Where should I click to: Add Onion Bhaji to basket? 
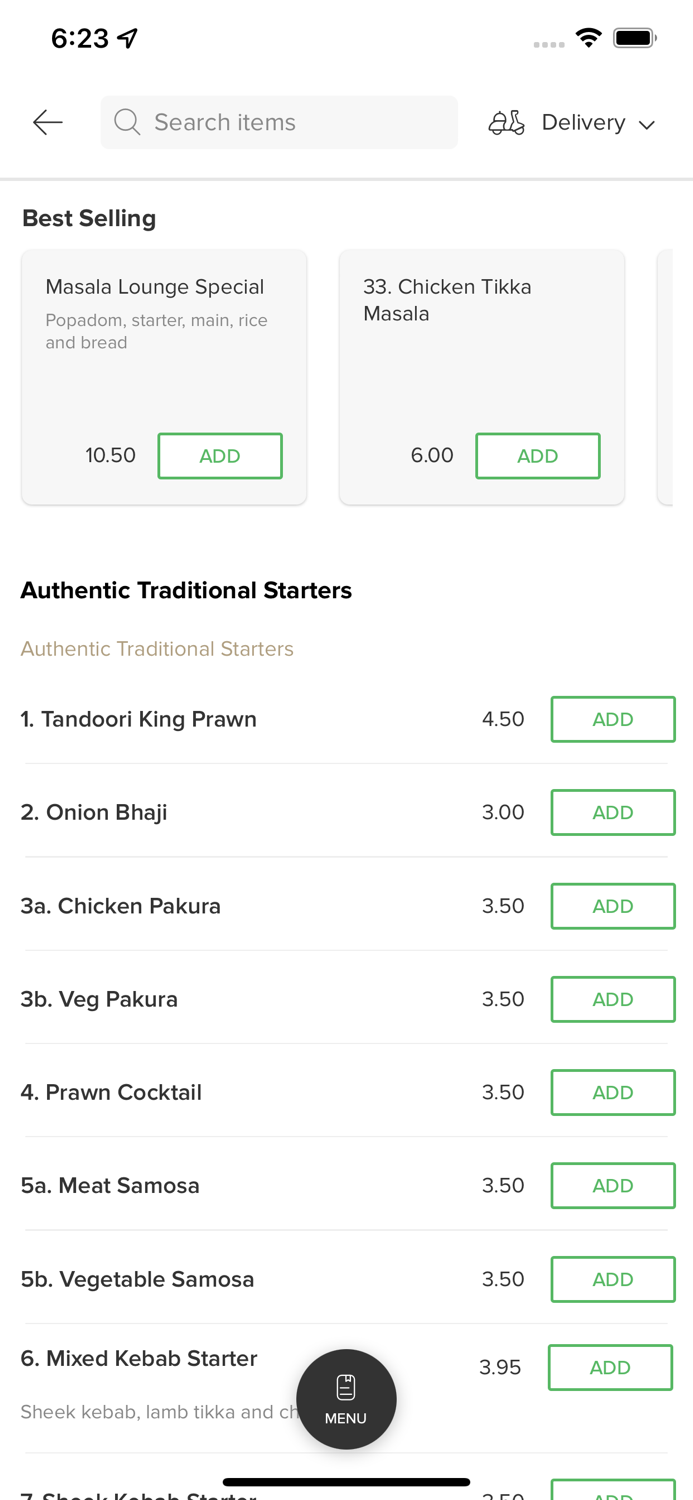point(612,812)
